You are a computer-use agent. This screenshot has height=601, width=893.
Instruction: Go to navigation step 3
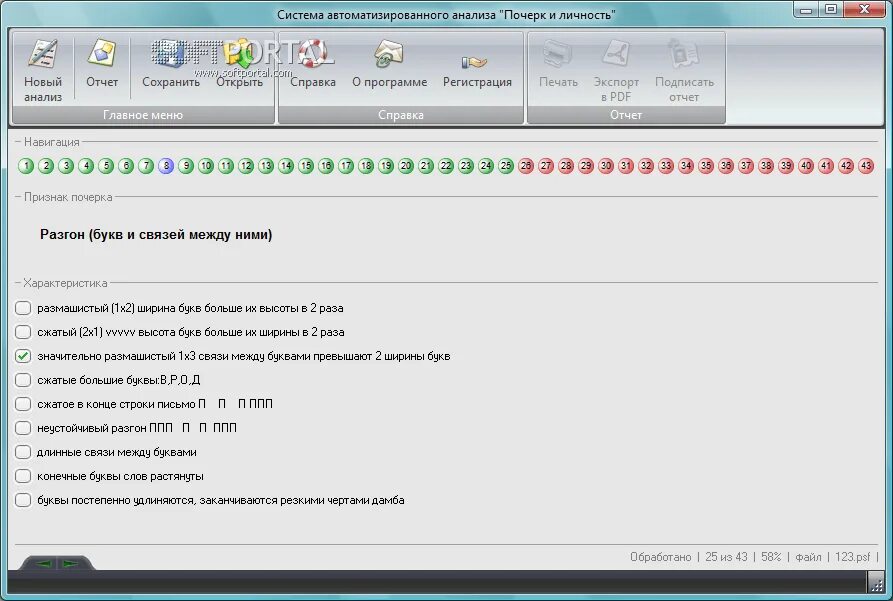click(x=66, y=166)
